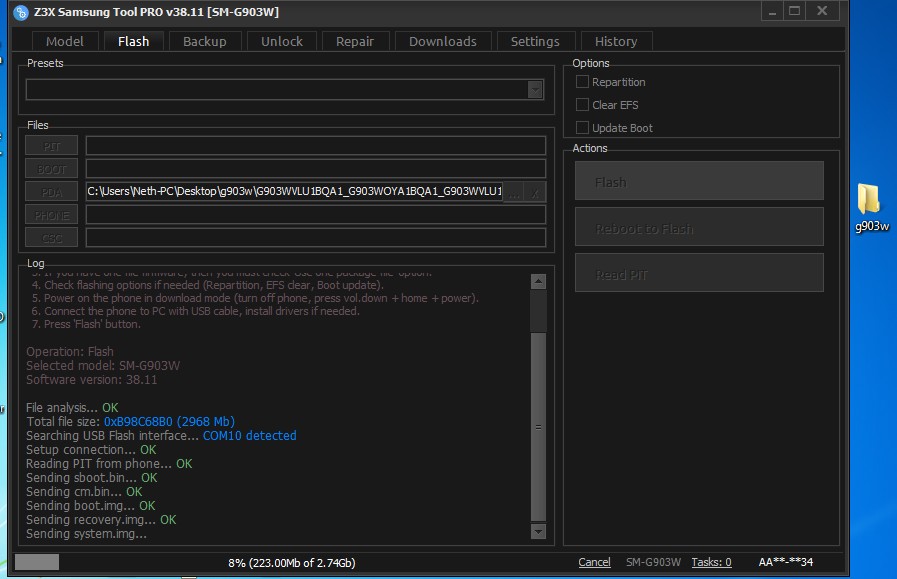Viewport: 897px width, 579px height.
Task: Click 'Sending boot.img... OK' log line
Action: click(90, 506)
